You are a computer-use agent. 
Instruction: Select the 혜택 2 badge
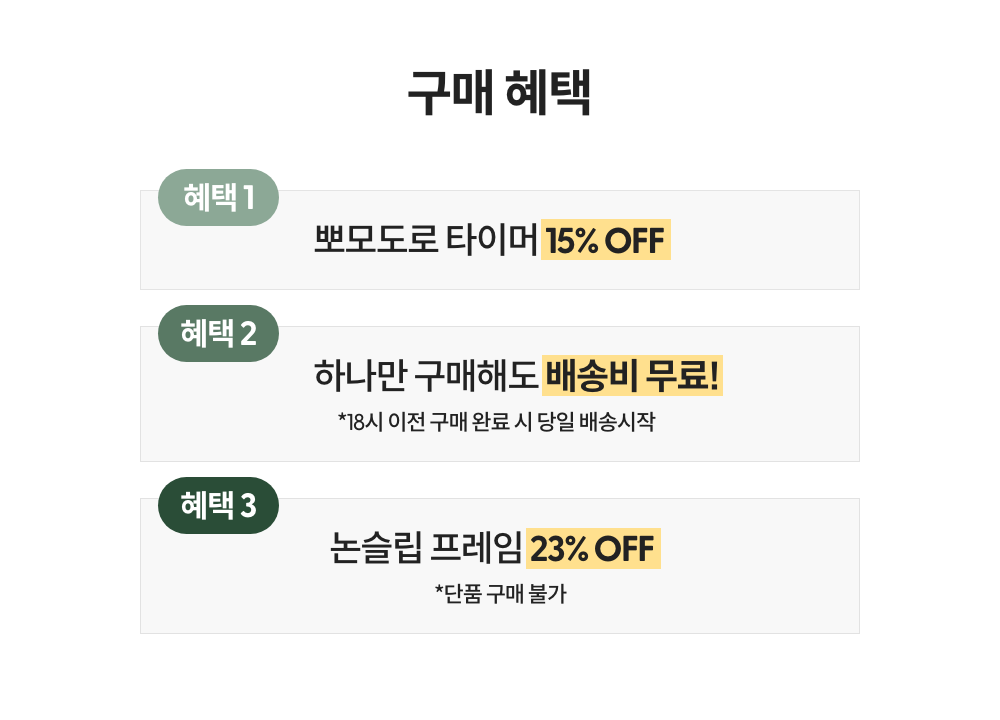(x=218, y=334)
